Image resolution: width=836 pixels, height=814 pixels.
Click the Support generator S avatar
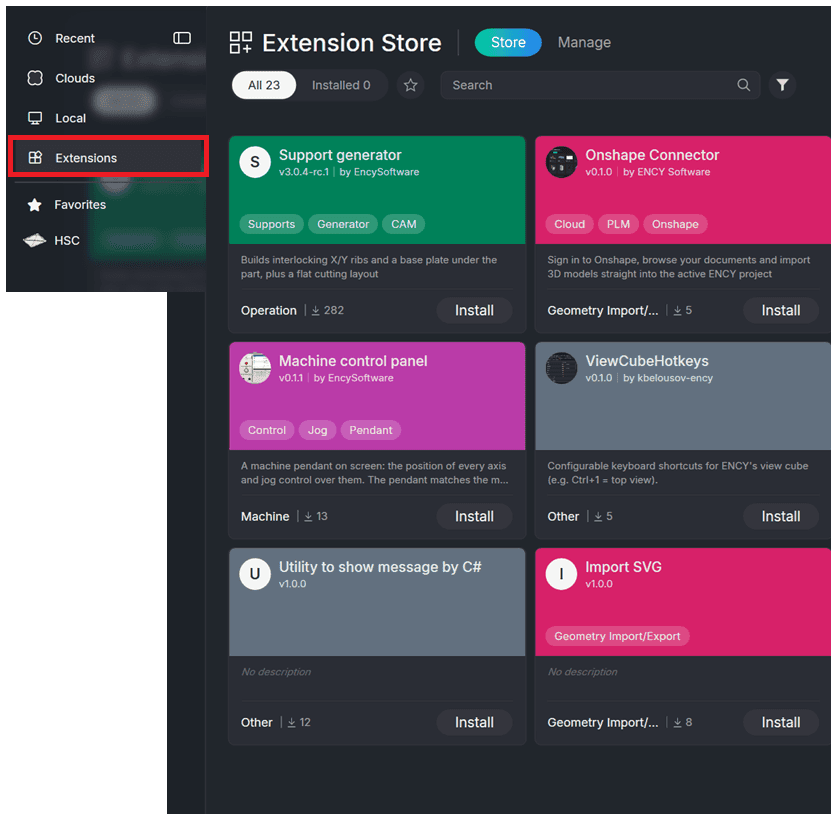255,162
